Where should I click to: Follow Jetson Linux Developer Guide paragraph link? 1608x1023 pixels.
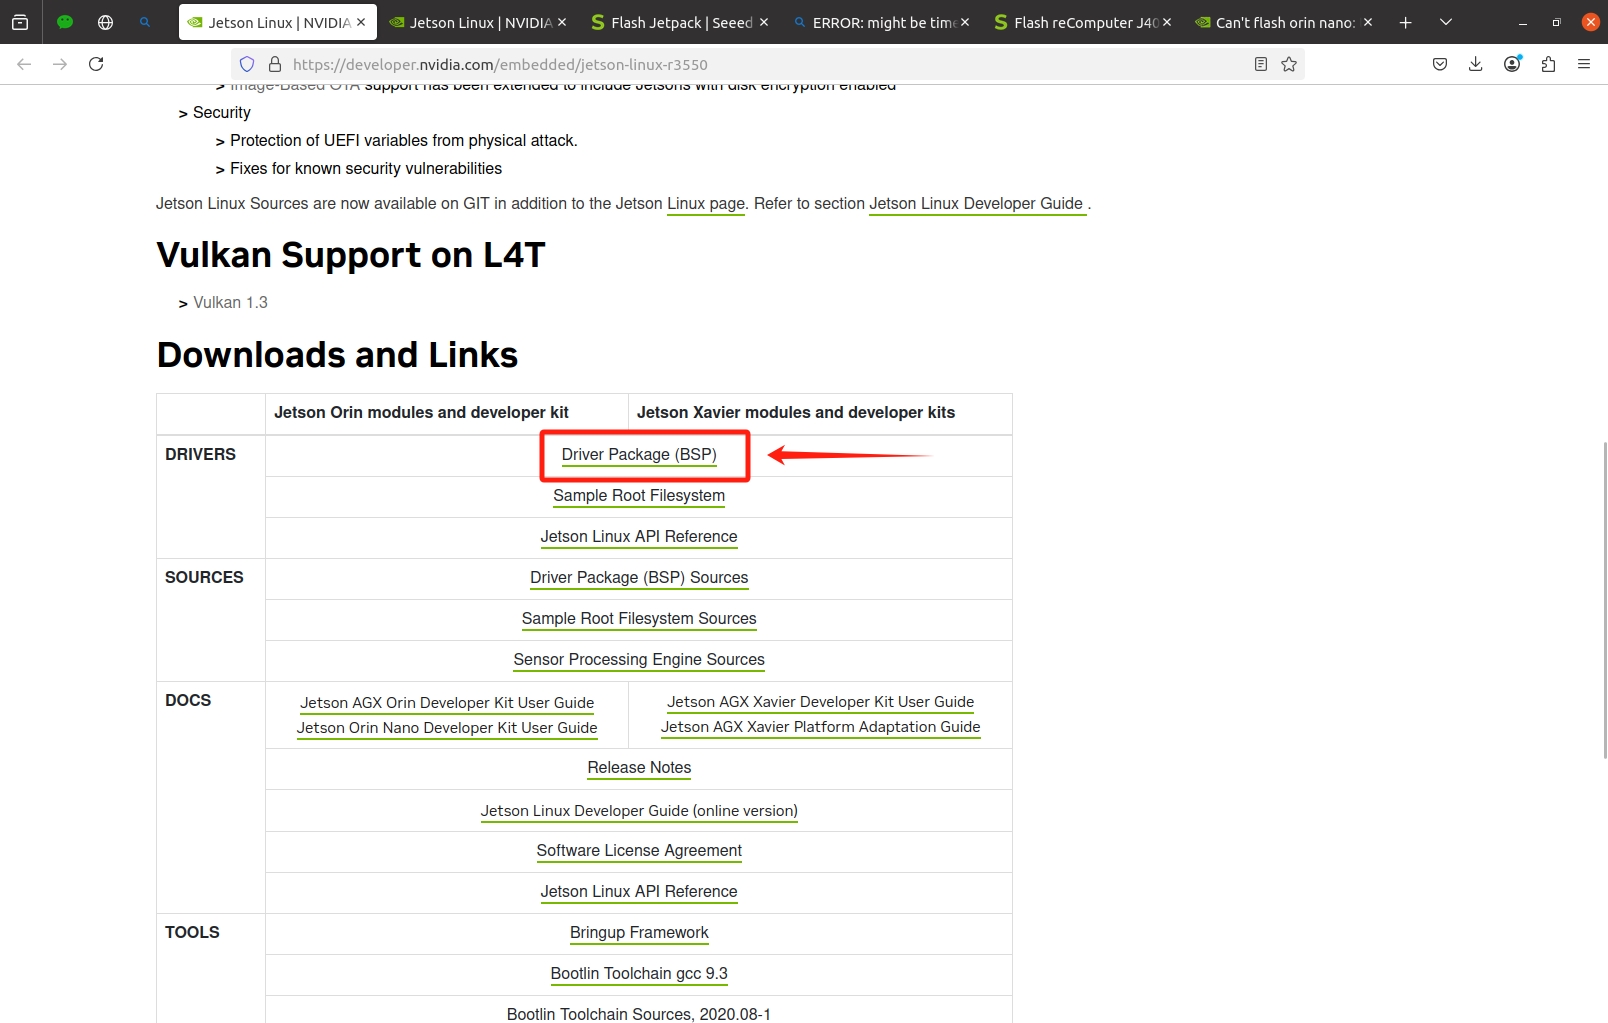(x=976, y=204)
